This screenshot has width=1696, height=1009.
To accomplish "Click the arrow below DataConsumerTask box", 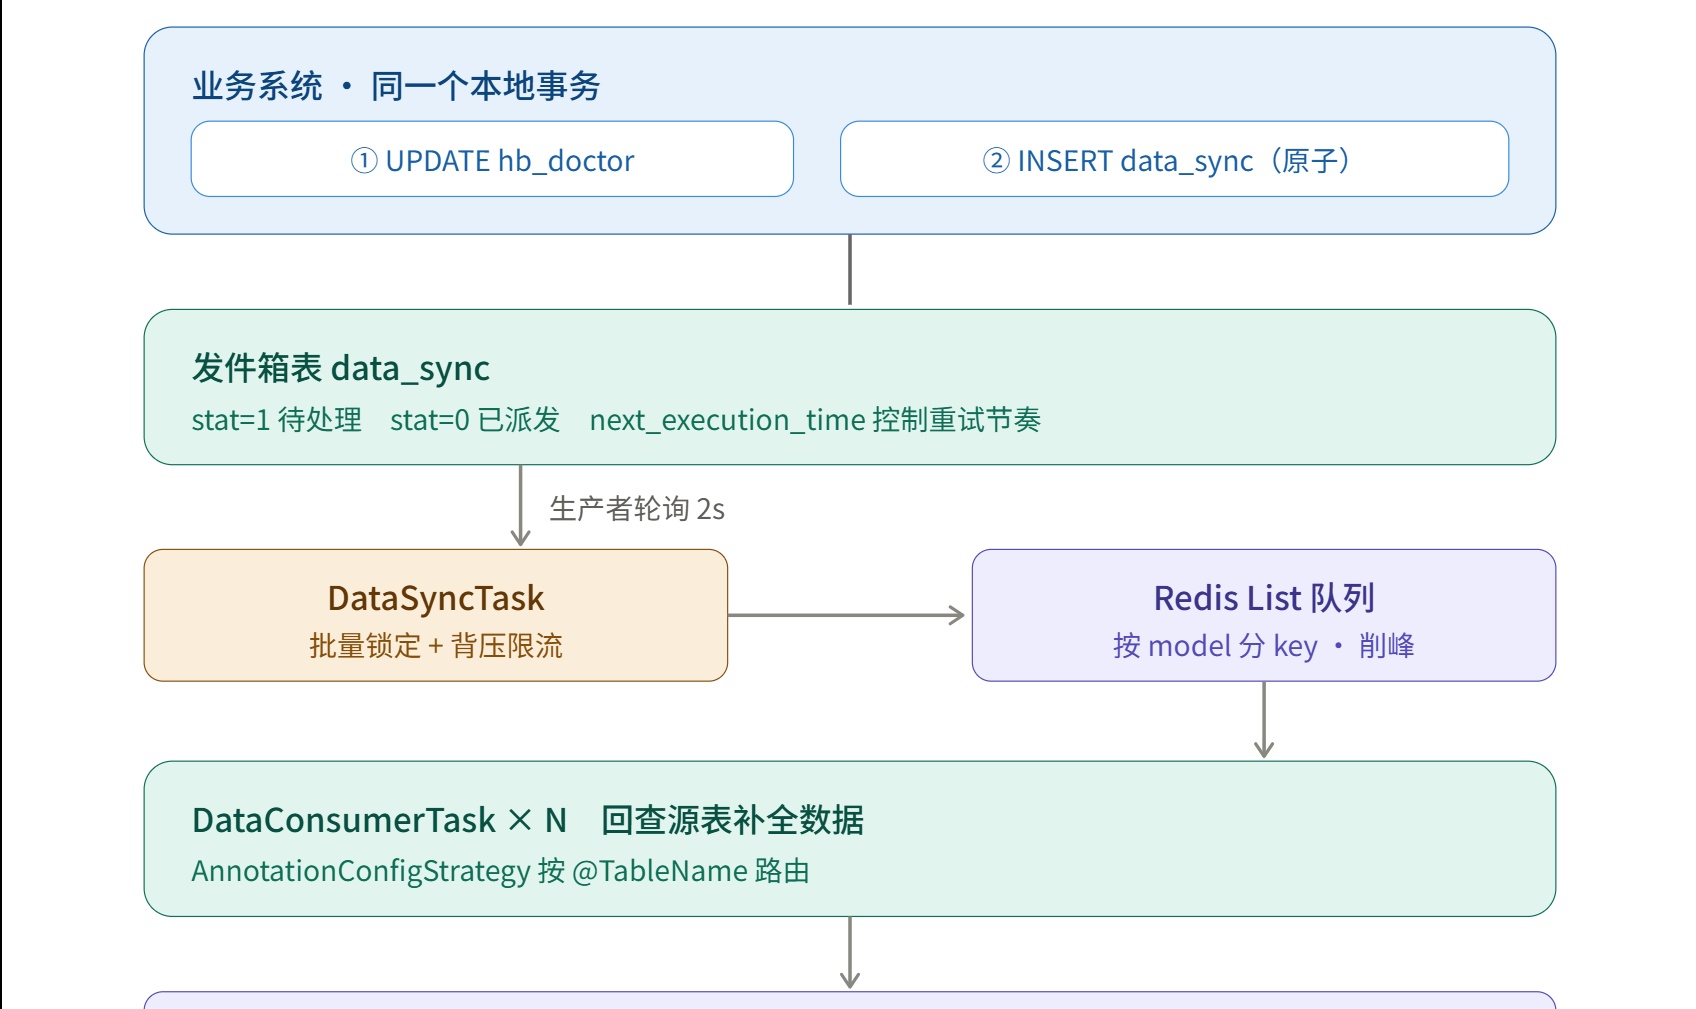I will click(850, 953).
